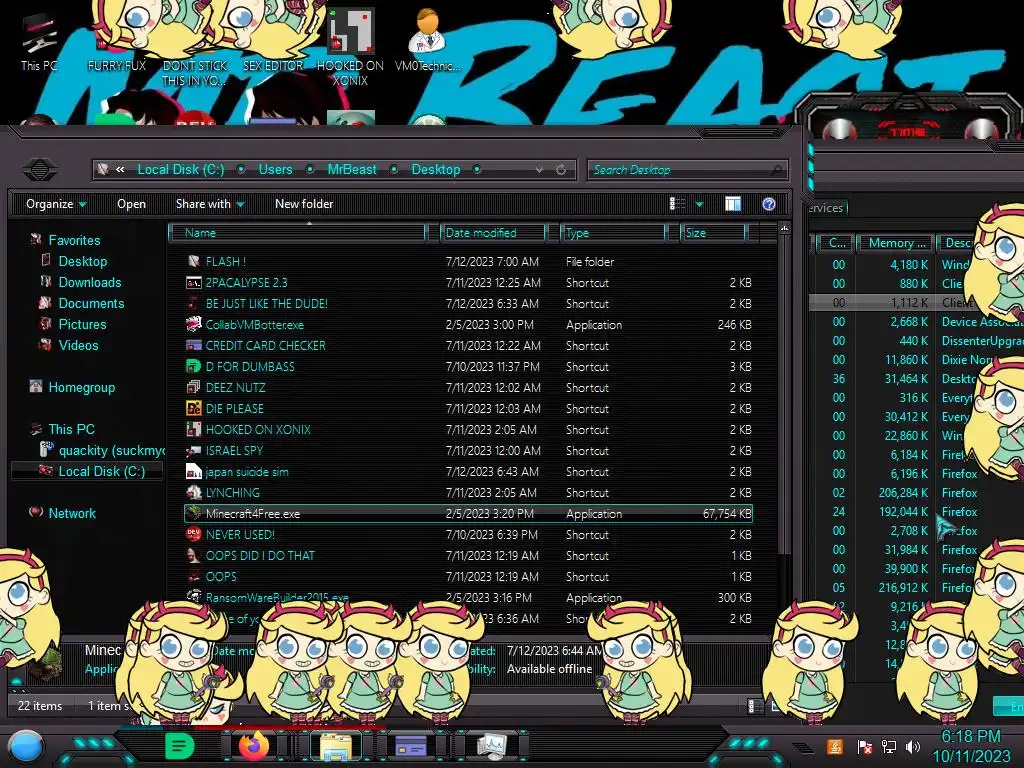Select the NEVER USED! shortcut
The width and height of the screenshot is (1024, 768).
[x=240, y=535]
